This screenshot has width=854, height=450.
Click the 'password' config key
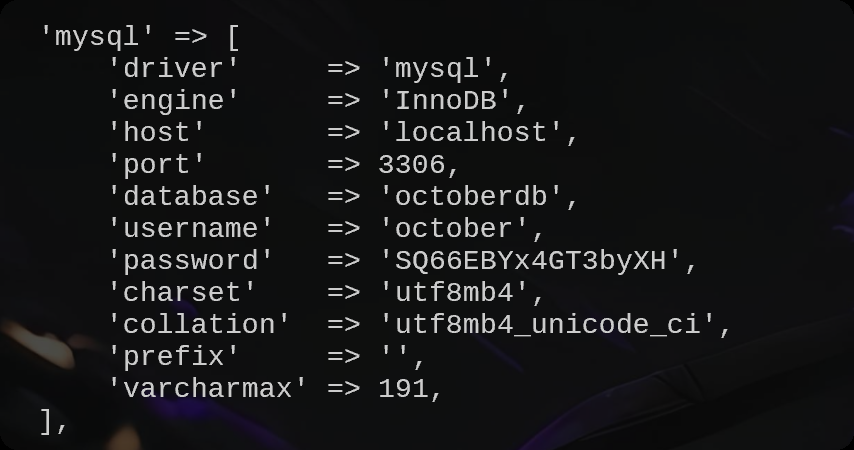point(190,261)
